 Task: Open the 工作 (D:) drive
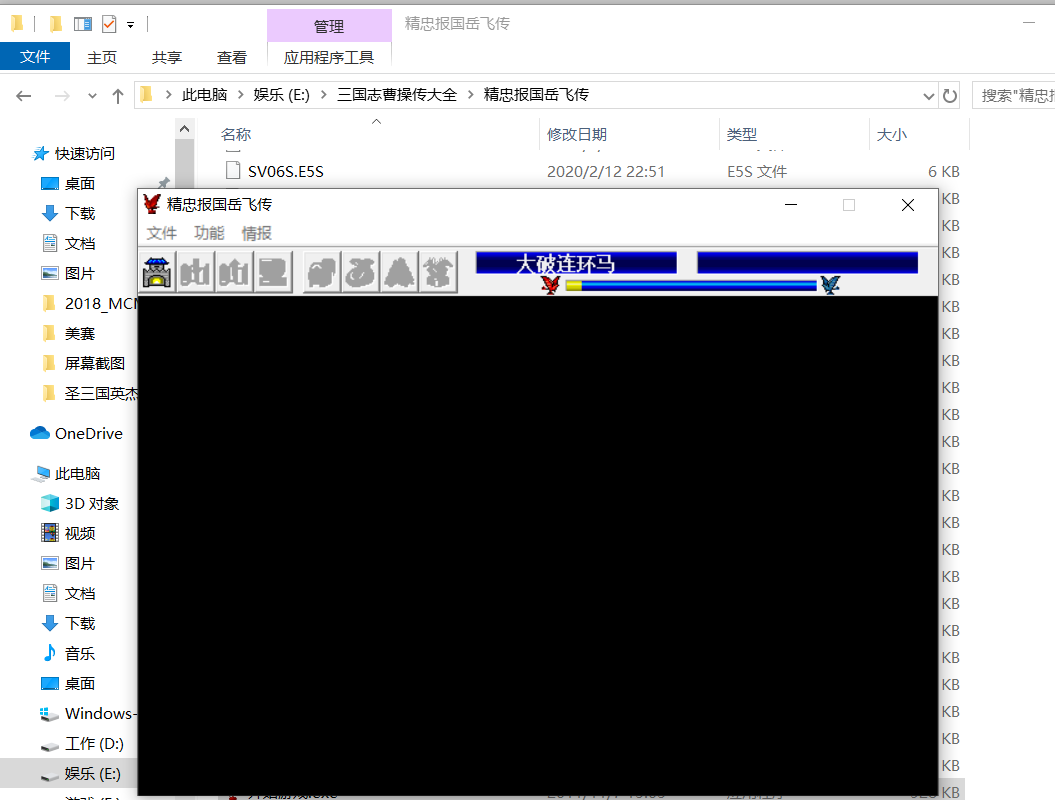tap(94, 743)
